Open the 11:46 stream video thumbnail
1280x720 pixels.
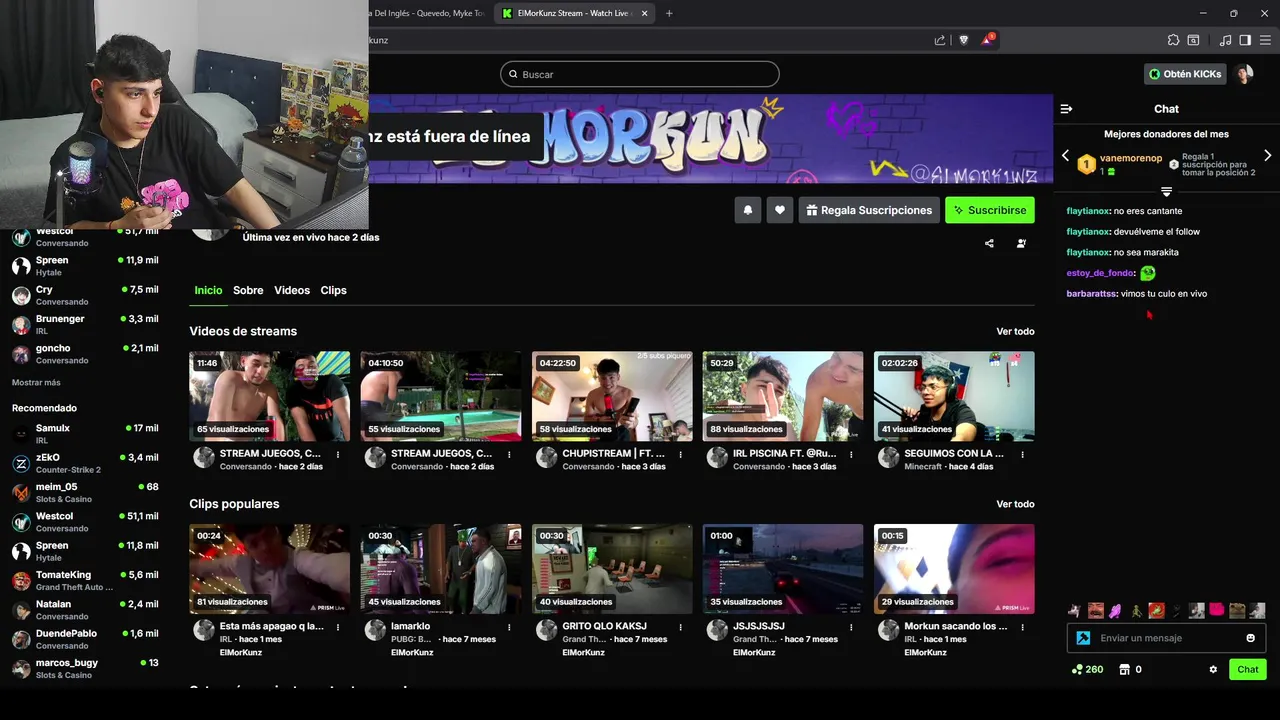click(x=270, y=396)
